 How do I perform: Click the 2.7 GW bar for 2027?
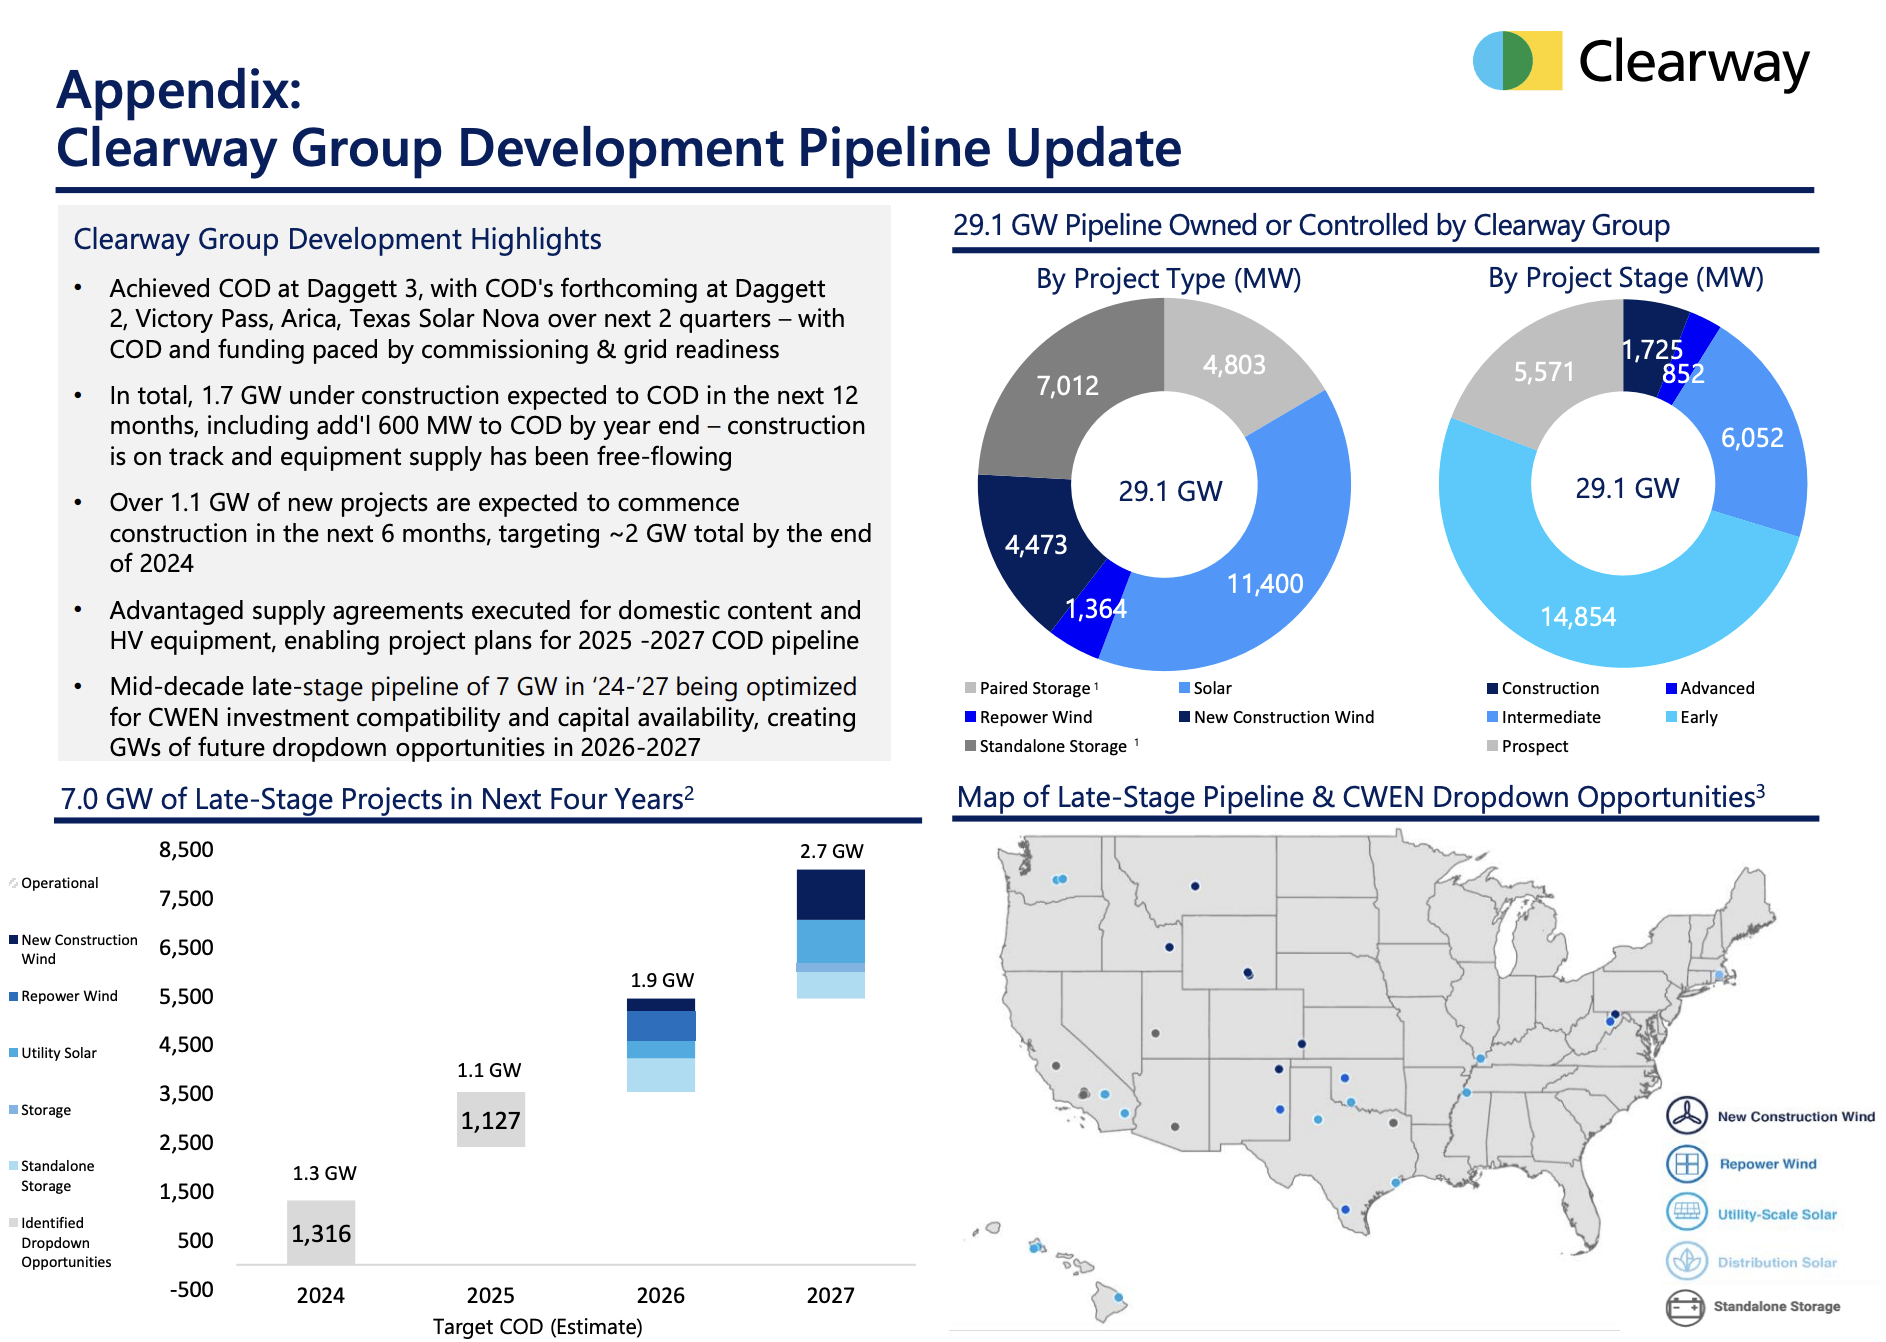(830, 935)
